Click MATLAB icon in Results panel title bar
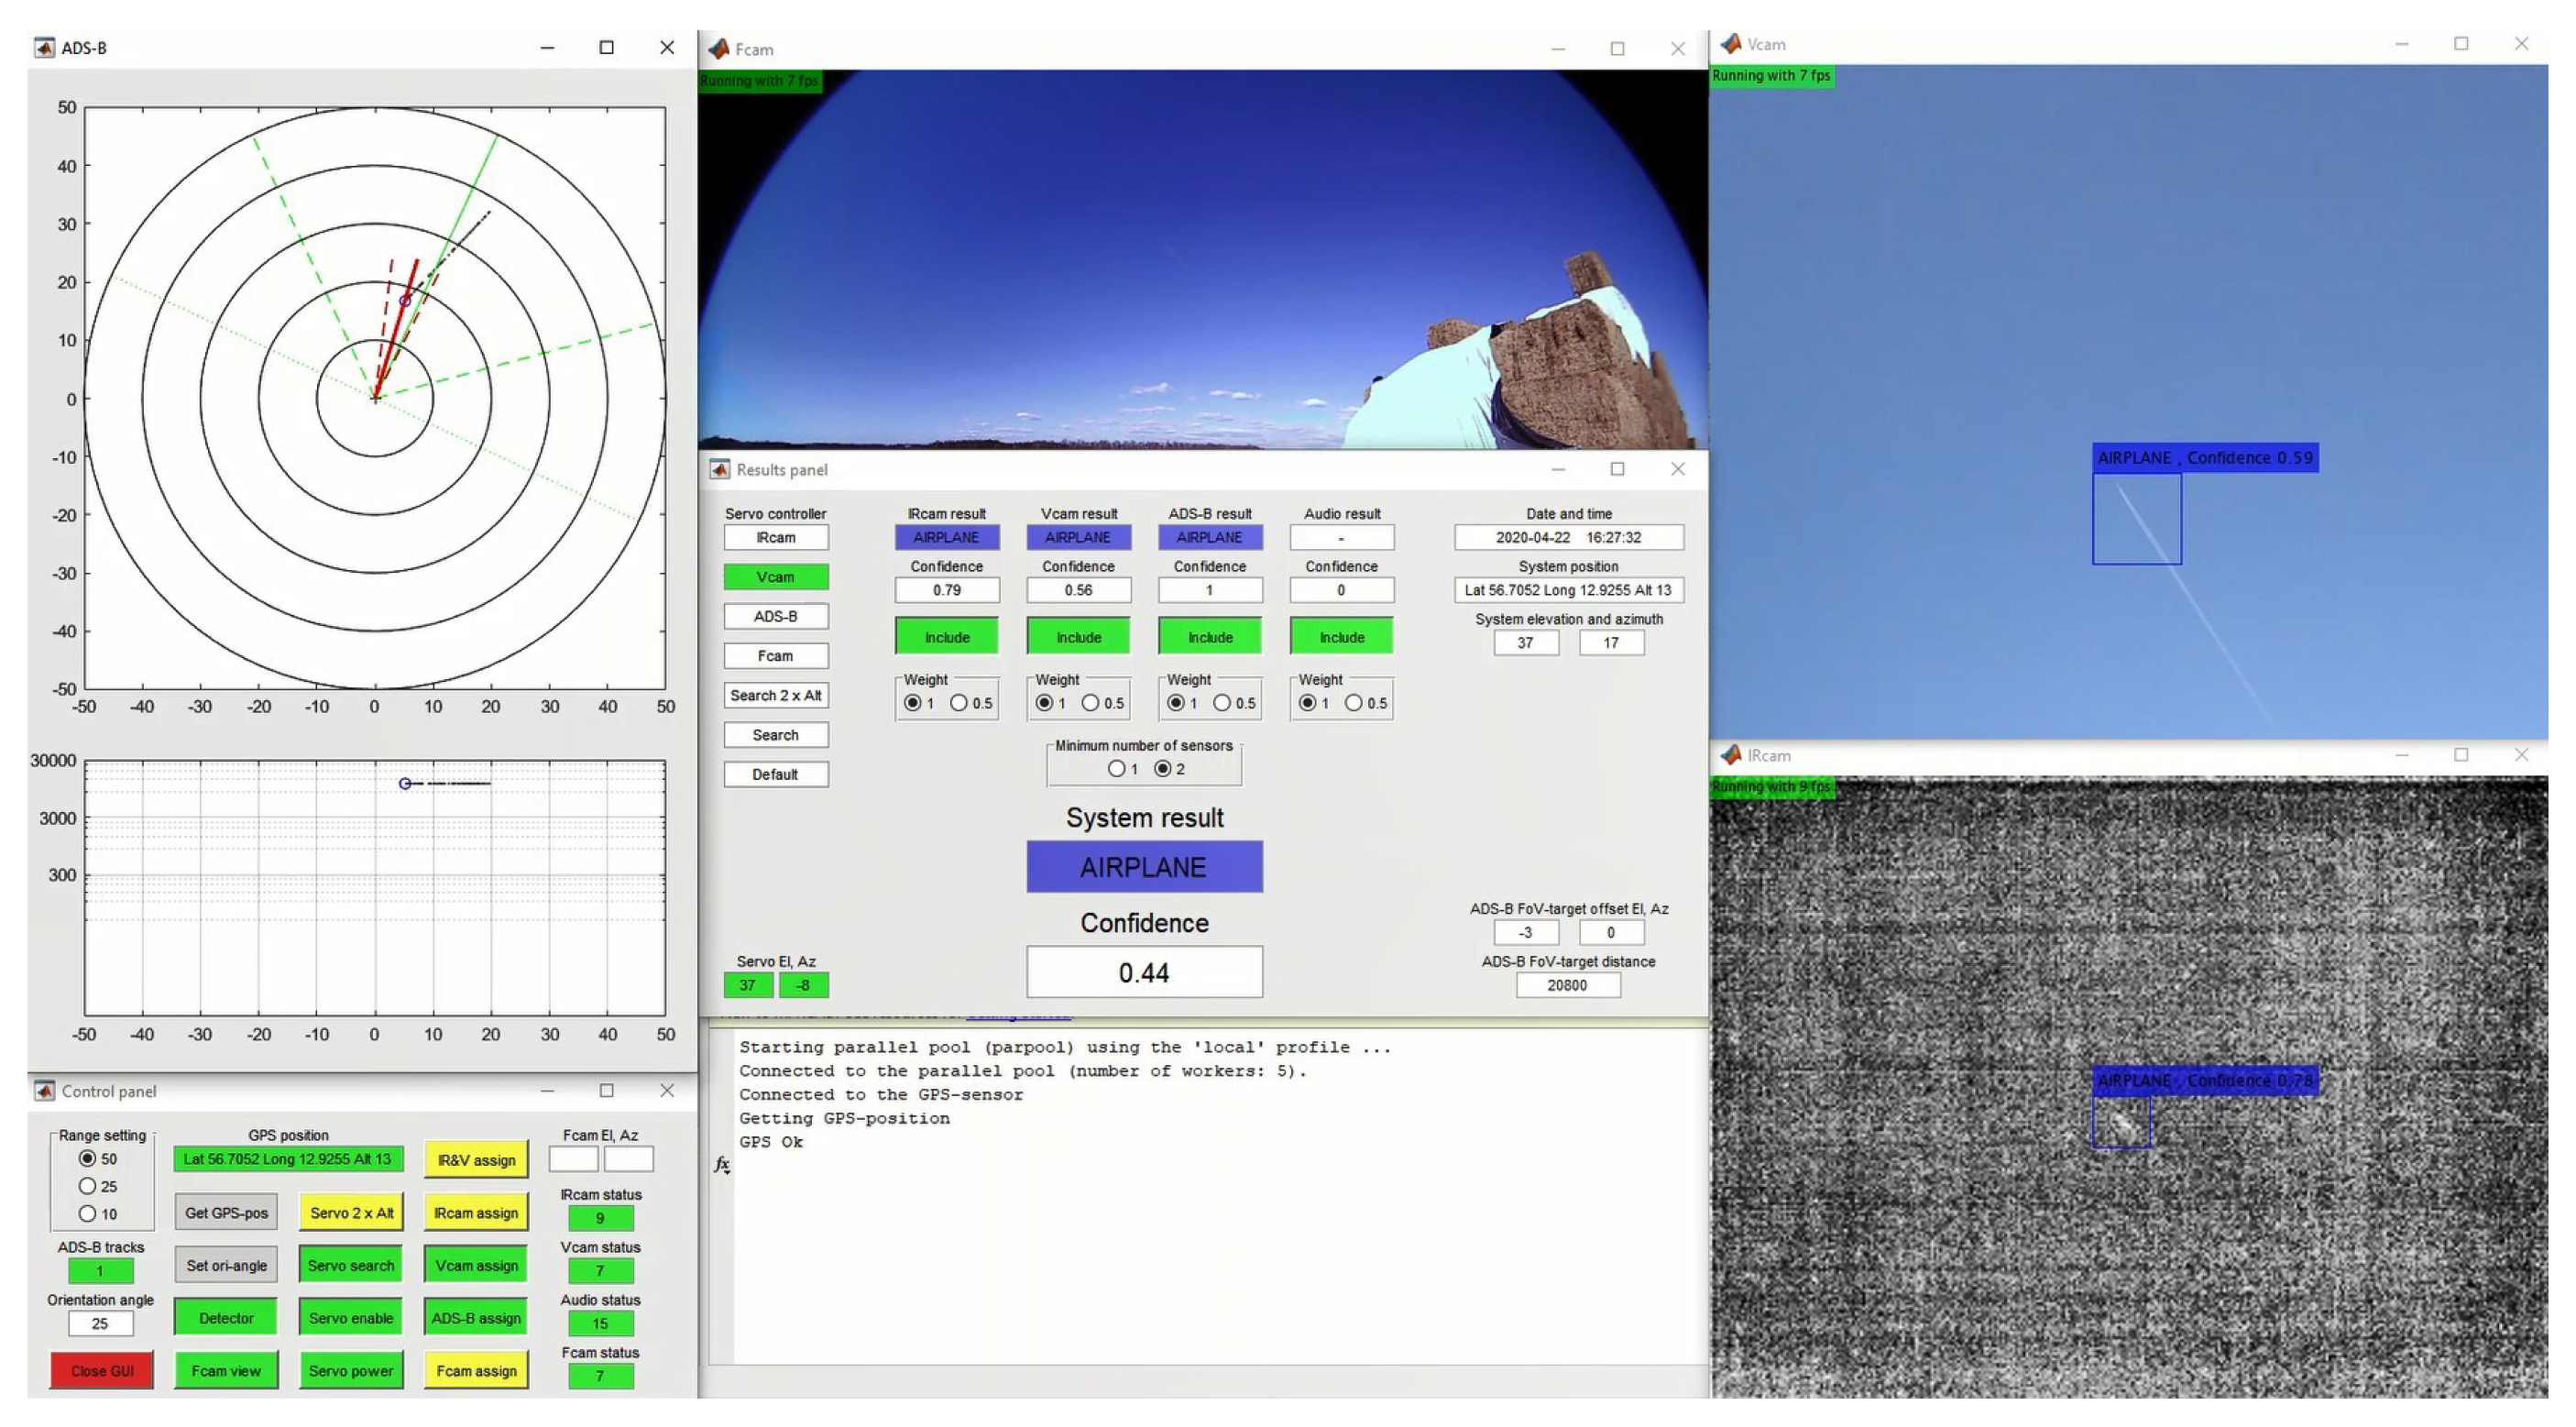The width and height of the screenshot is (2576, 1427). click(x=719, y=469)
